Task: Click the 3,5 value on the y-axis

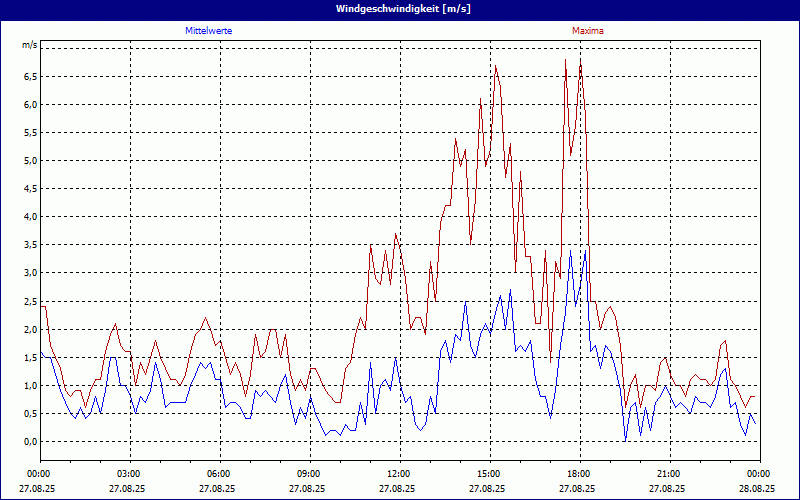Action: pos(30,245)
